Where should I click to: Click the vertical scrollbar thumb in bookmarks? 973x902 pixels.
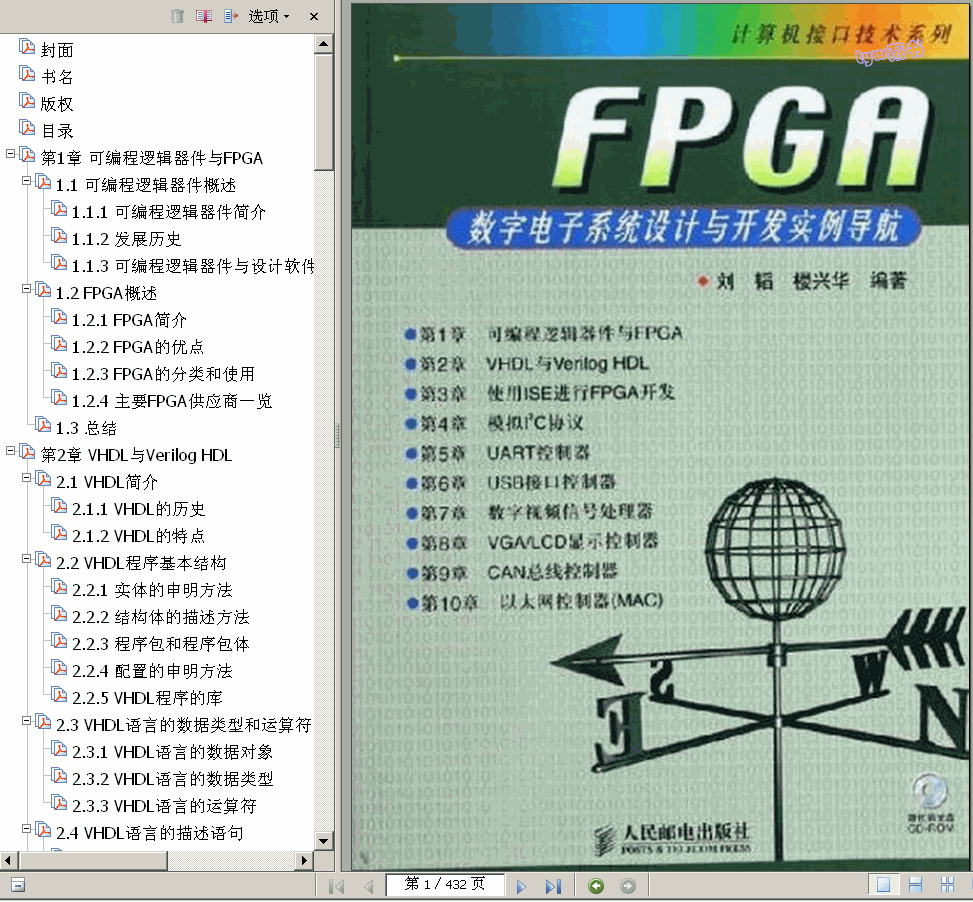click(323, 112)
